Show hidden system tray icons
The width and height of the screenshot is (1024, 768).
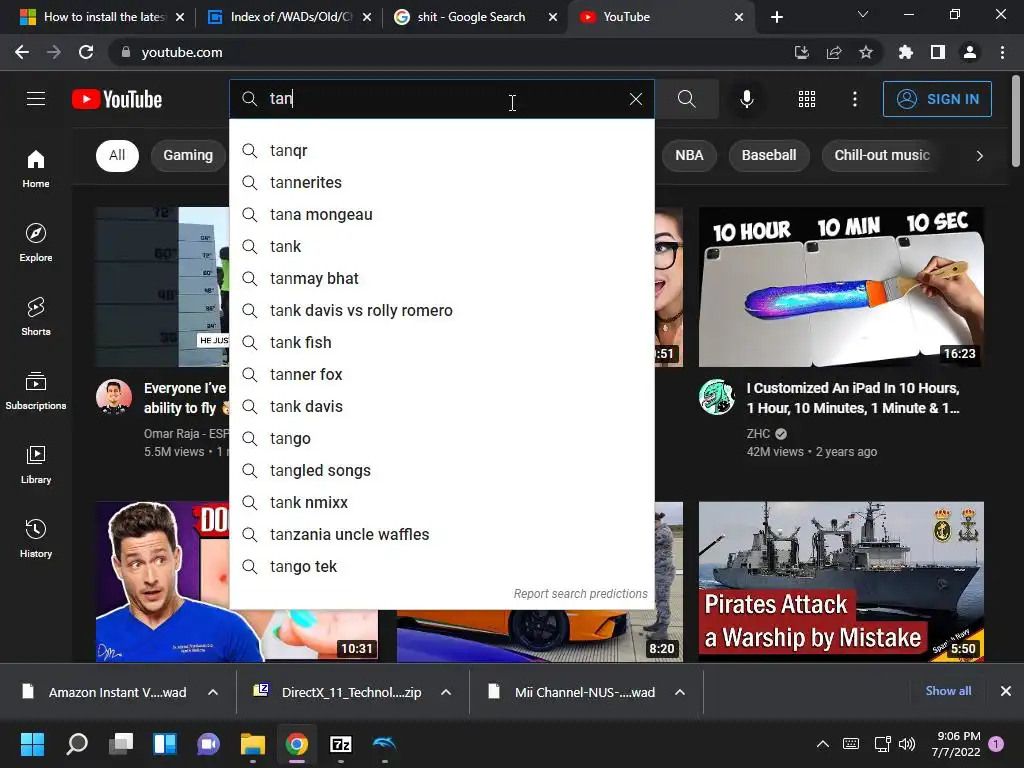coord(823,744)
